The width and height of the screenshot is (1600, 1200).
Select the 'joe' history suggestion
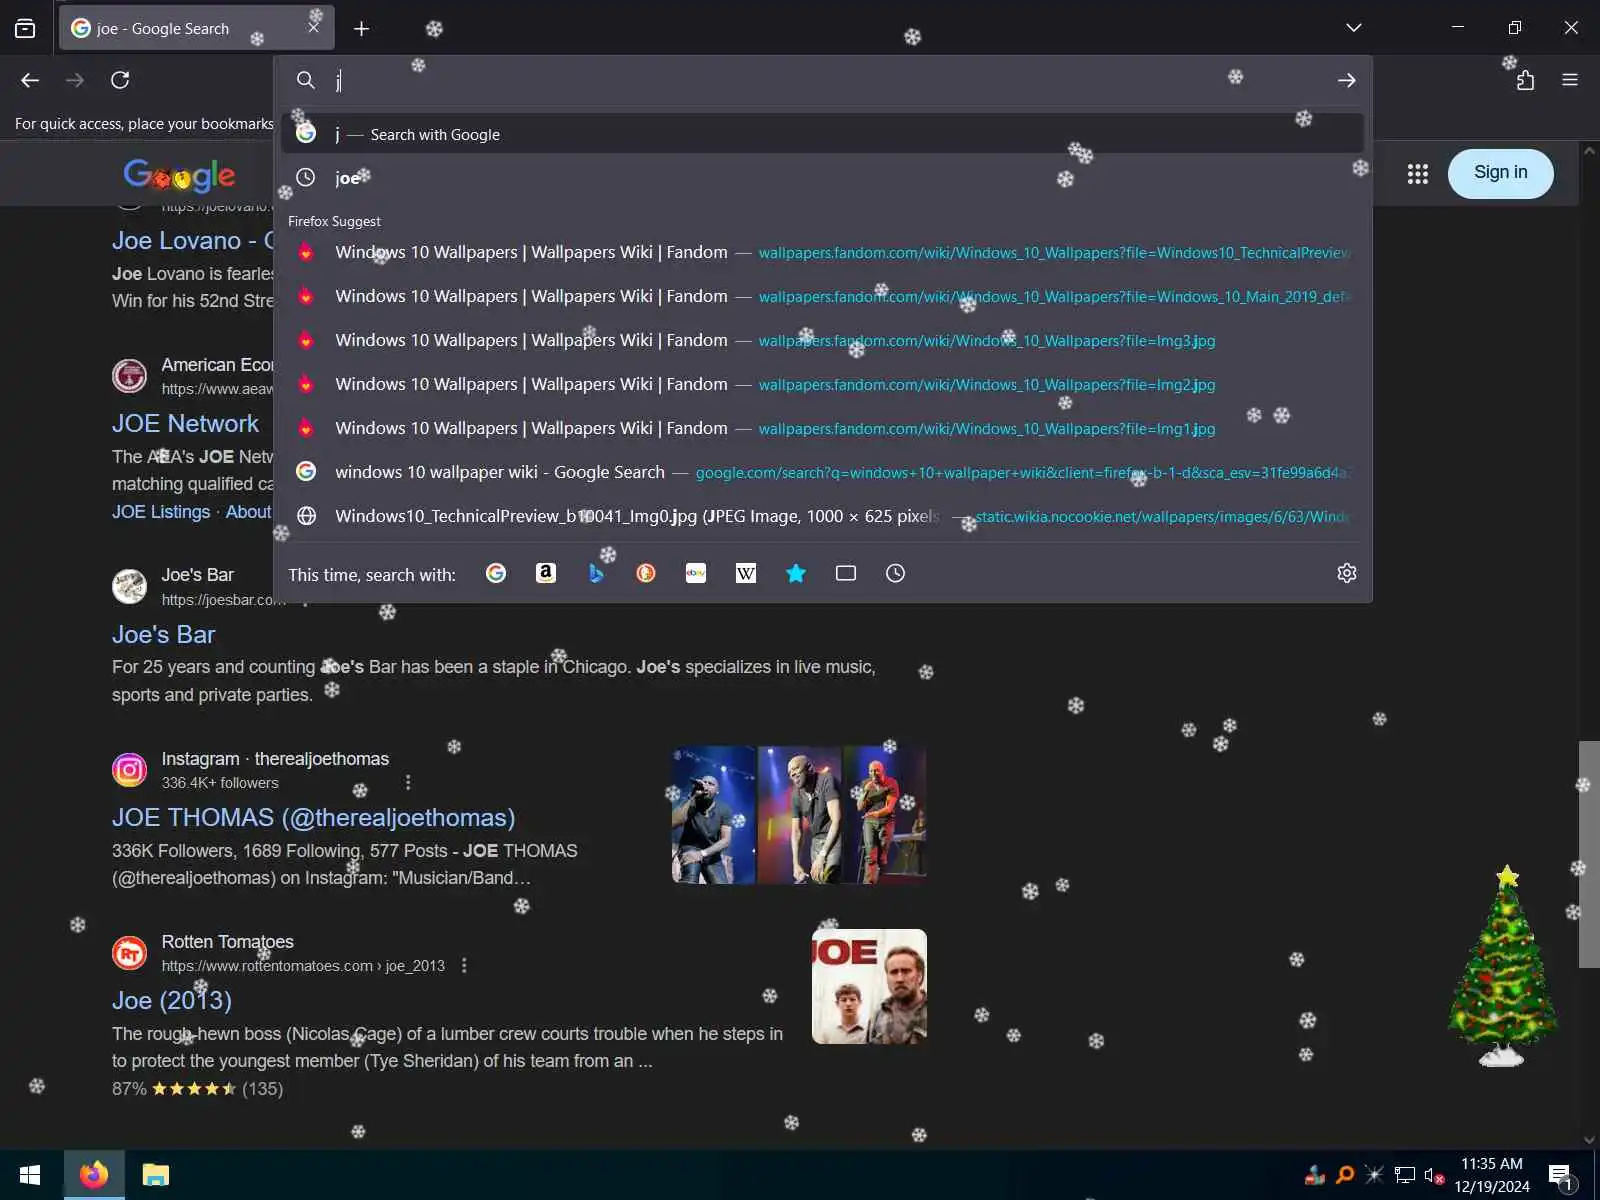click(x=822, y=177)
